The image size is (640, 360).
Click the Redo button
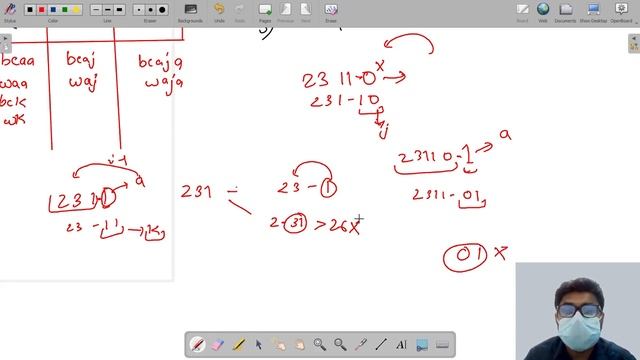[x=240, y=12]
